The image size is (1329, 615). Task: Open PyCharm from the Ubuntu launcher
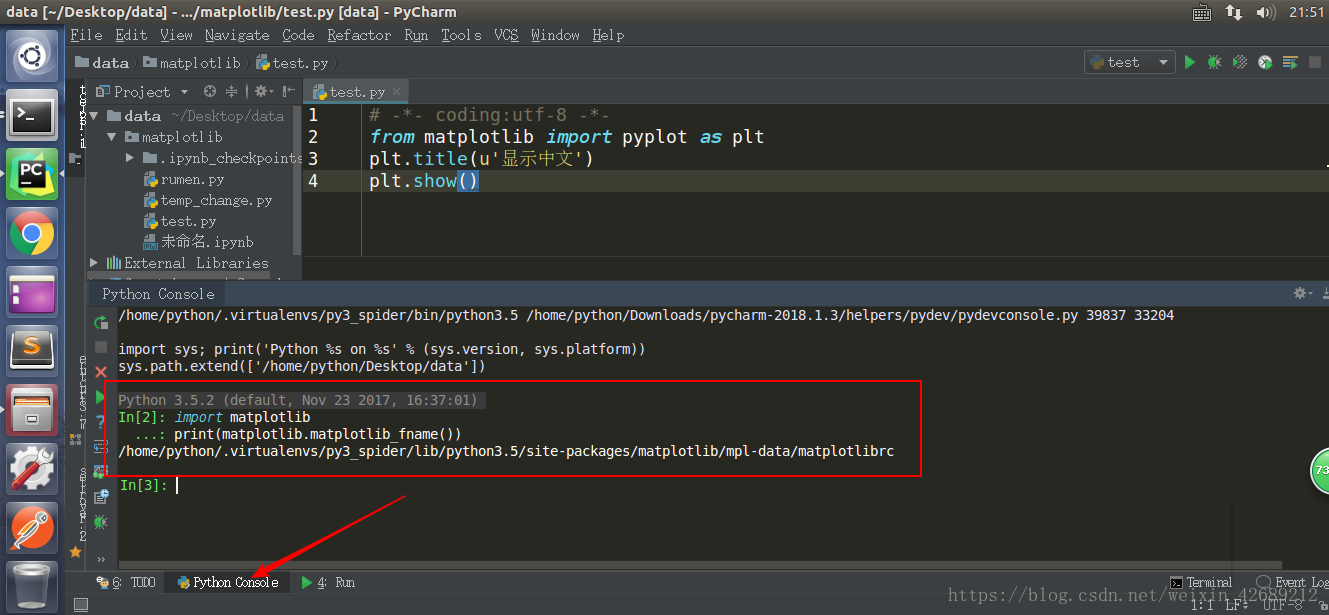click(32, 174)
